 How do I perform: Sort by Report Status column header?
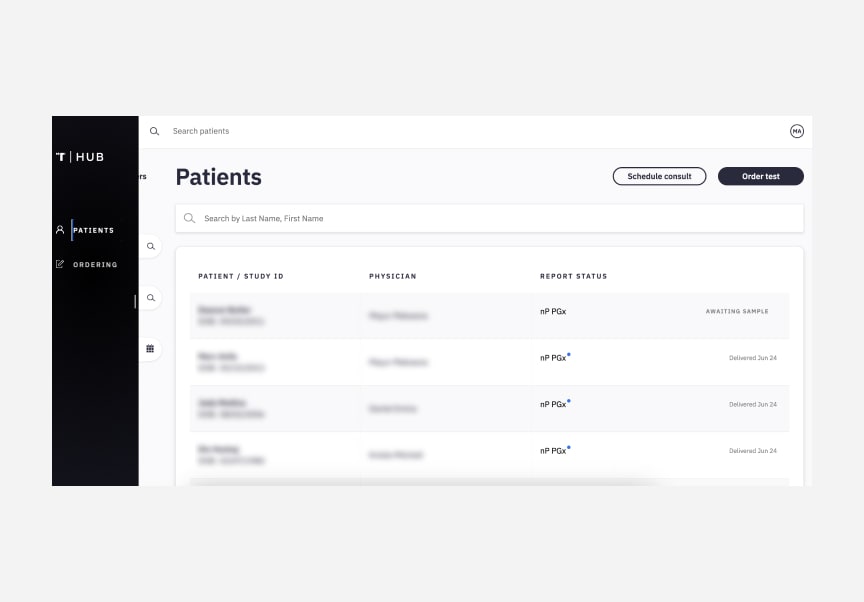pyautogui.click(x=573, y=276)
